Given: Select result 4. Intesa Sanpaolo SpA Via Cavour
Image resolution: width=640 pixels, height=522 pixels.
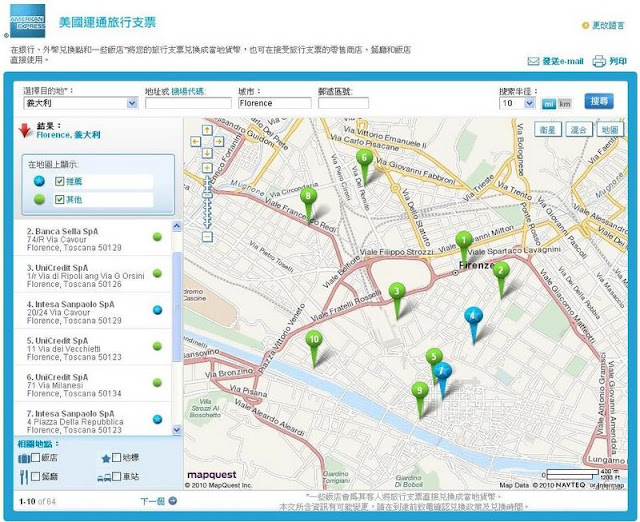Looking at the screenshot, I should click(93, 311).
